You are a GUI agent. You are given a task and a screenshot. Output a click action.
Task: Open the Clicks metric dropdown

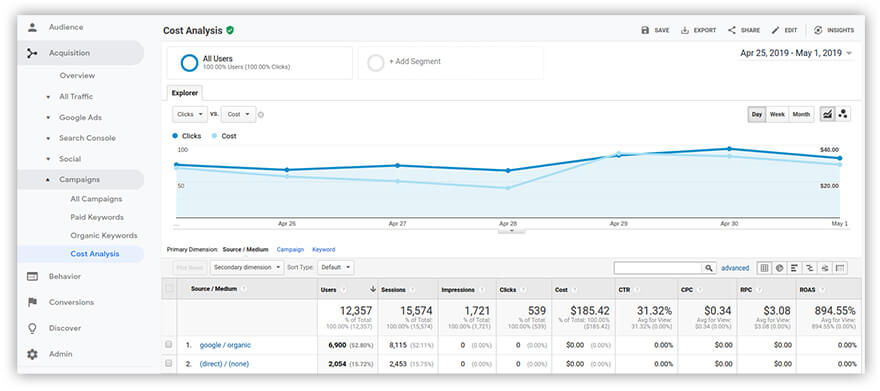(190, 114)
